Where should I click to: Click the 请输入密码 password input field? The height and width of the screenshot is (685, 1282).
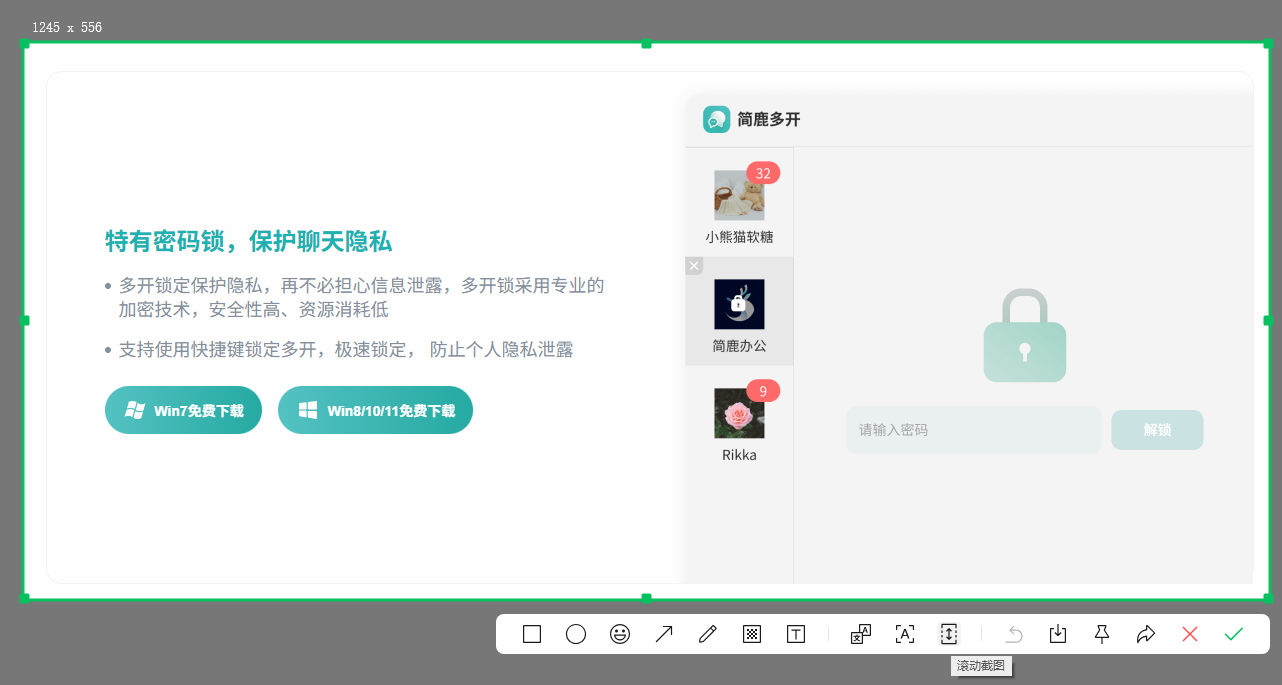(973, 429)
